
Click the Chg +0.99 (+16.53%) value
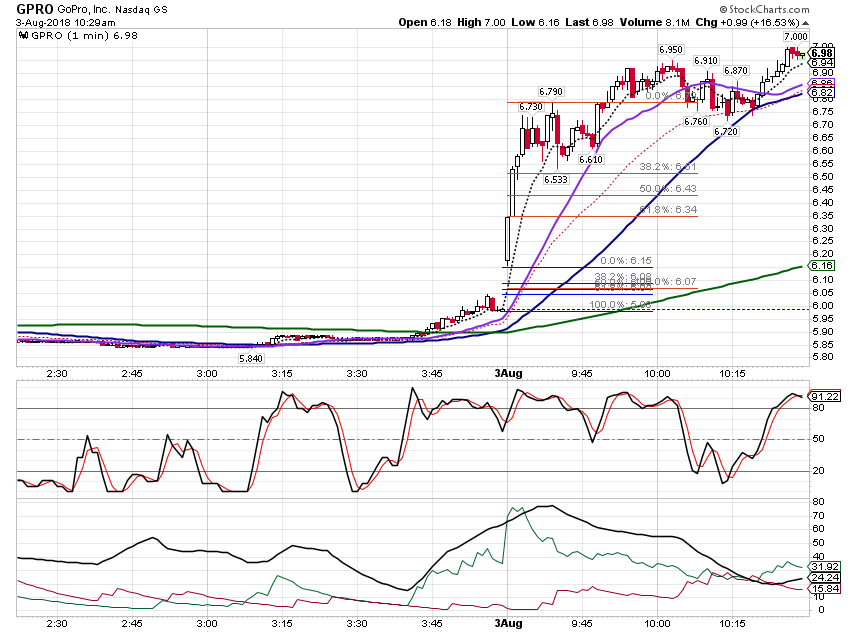point(748,22)
